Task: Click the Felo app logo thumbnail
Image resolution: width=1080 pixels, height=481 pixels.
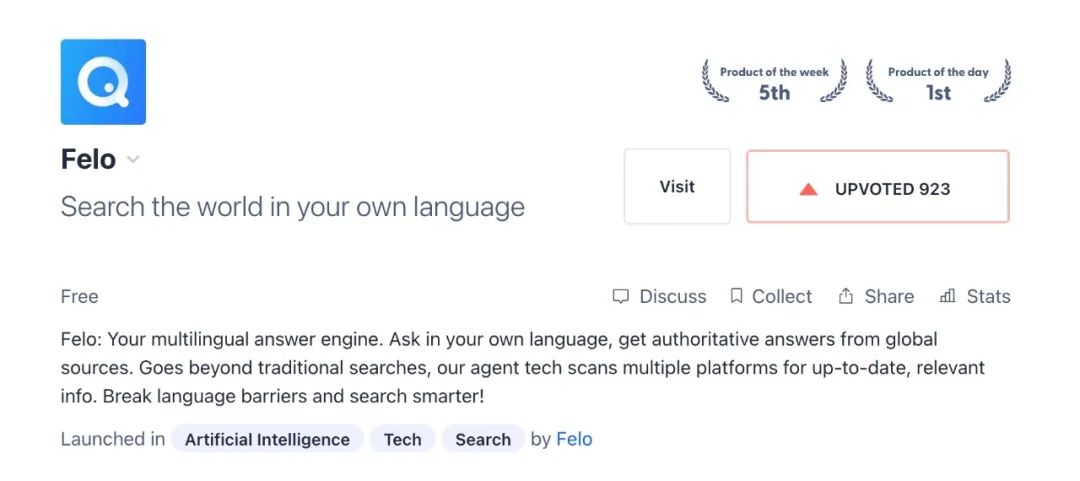Action: (103, 82)
